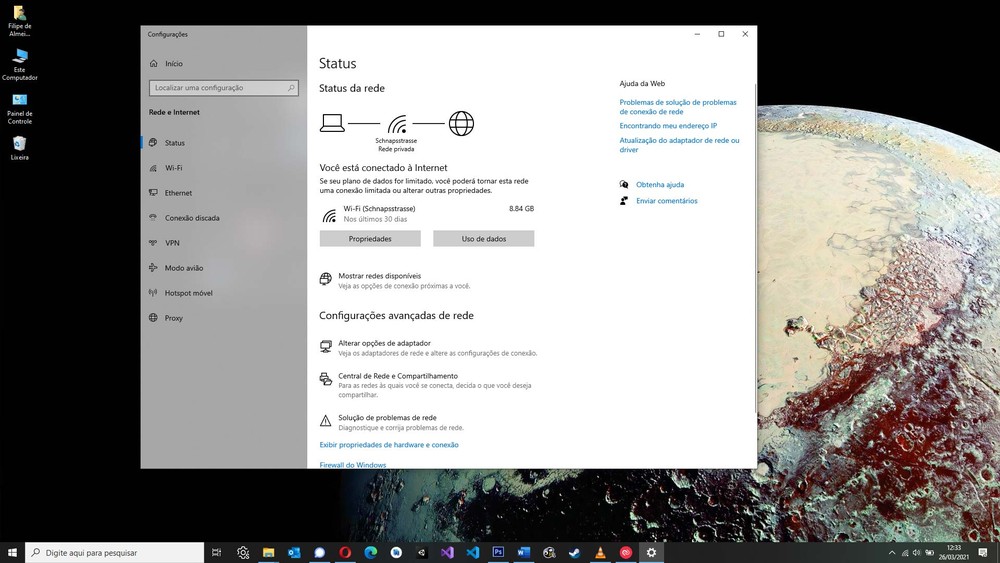The height and width of the screenshot is (563, 1000).
Task: Show available networks via Mostrar redes disponíveis
Action: 379,276
